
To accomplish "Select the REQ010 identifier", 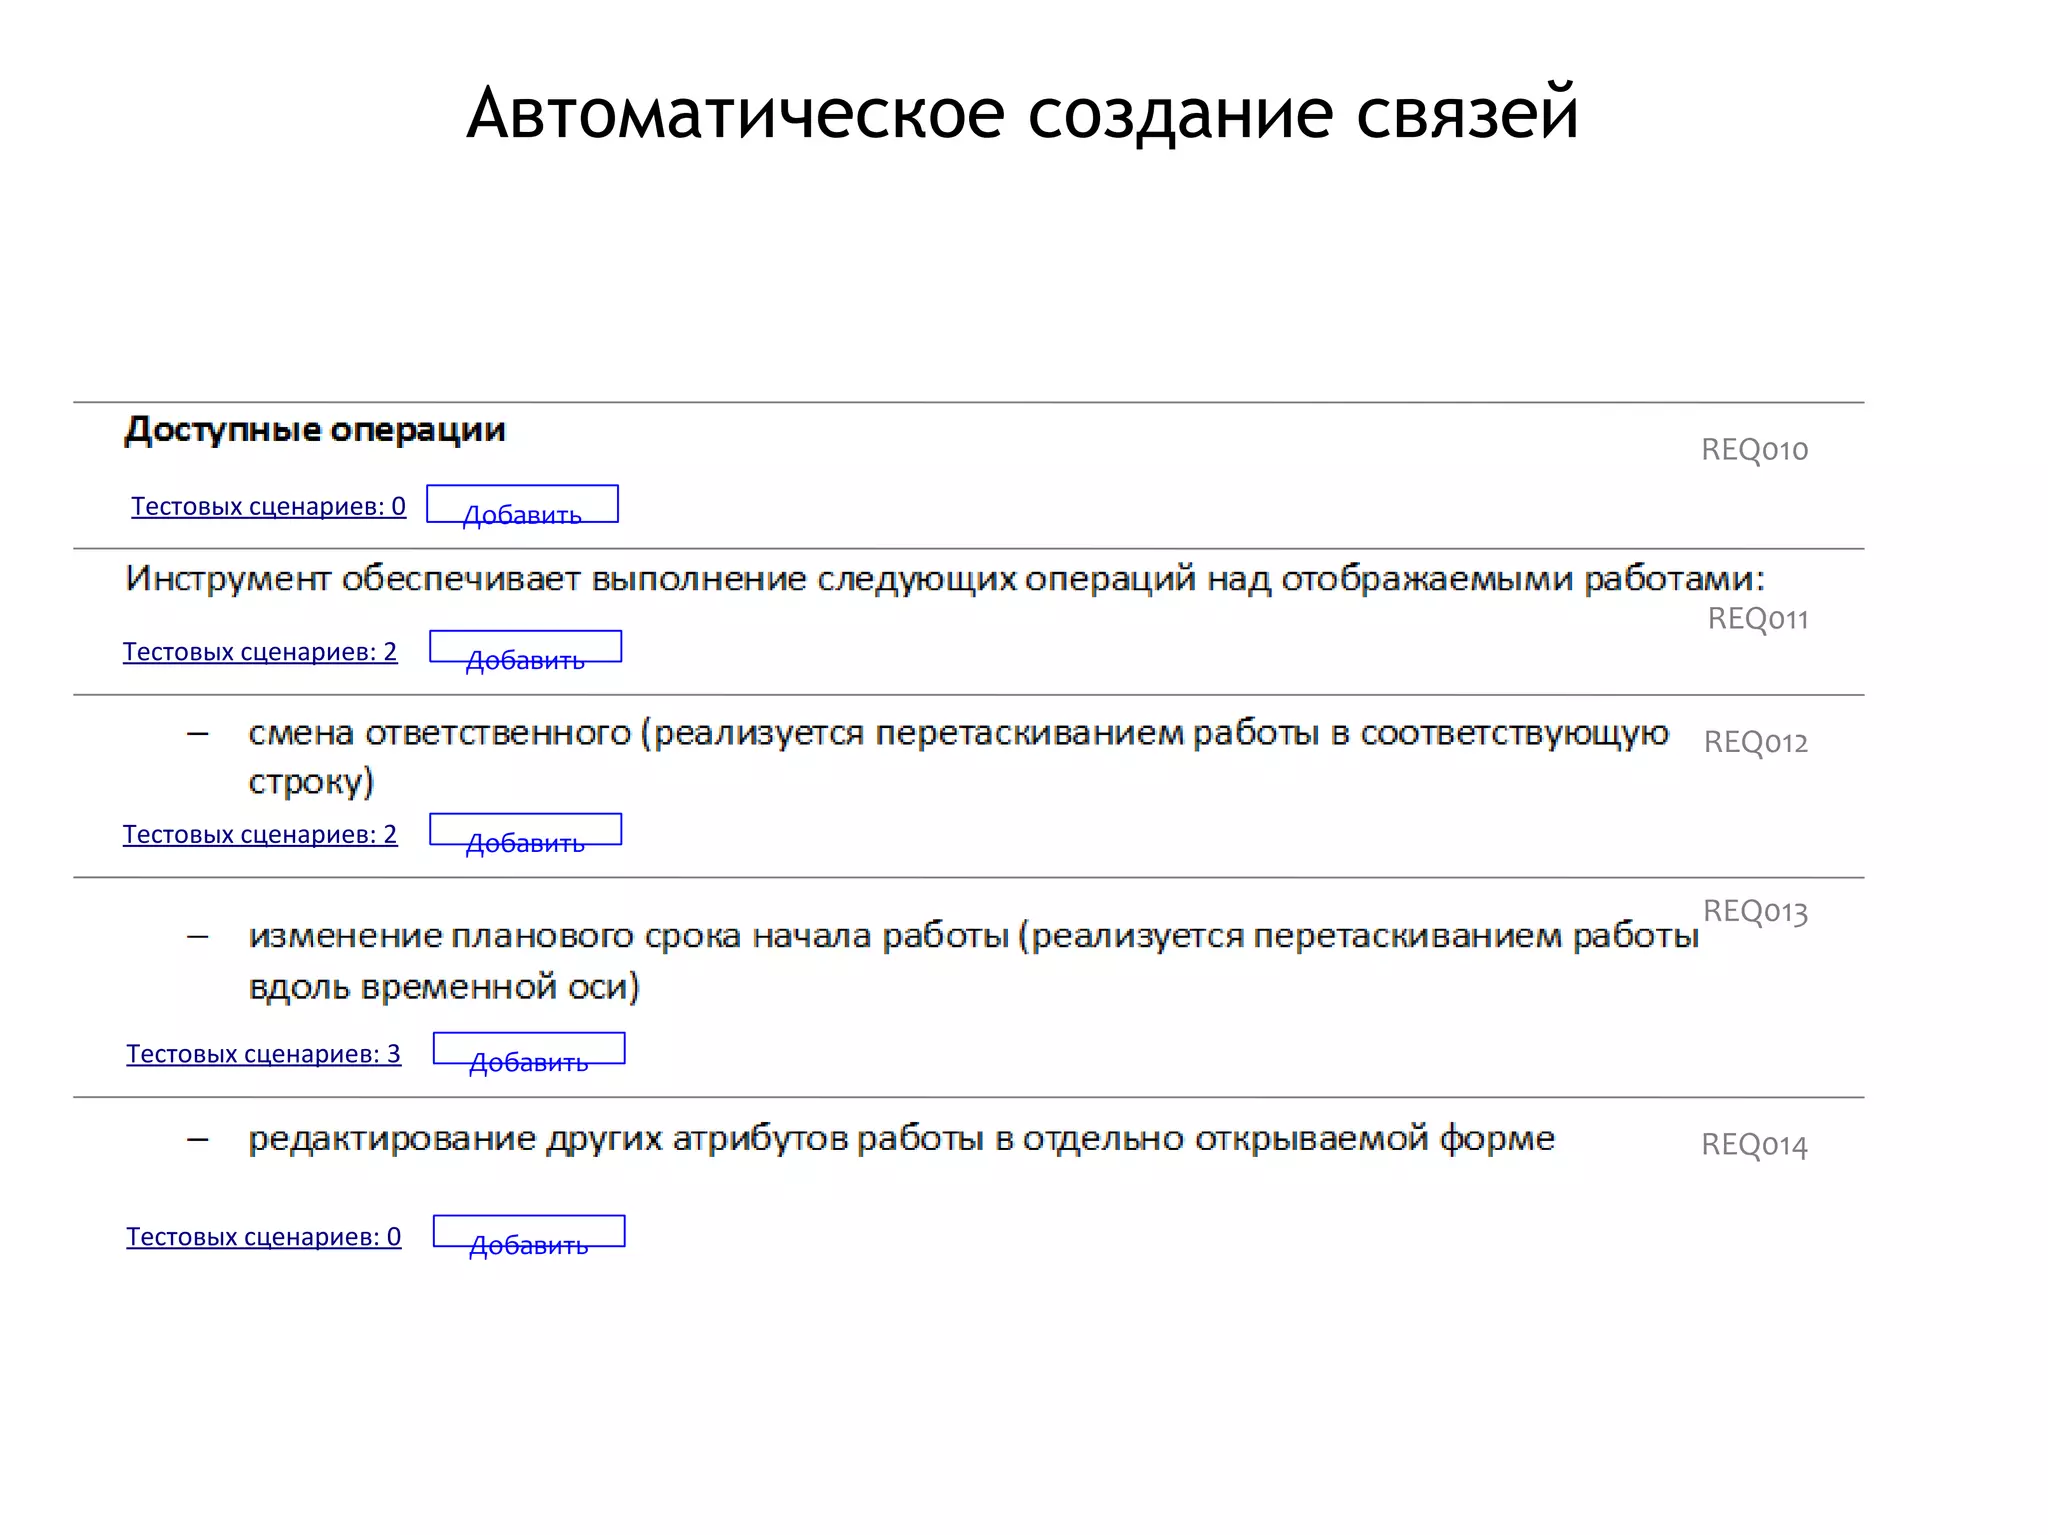I will [1754, 450].
